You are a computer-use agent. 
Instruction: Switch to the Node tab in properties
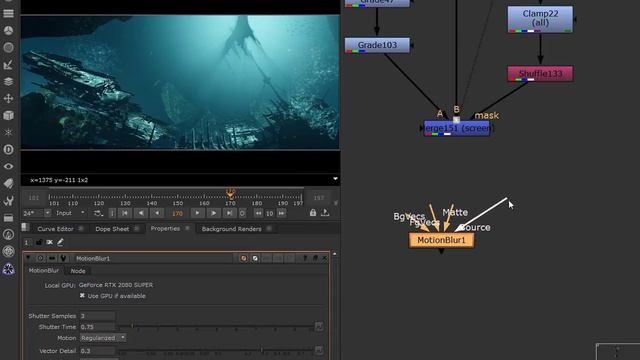point(78,271)
